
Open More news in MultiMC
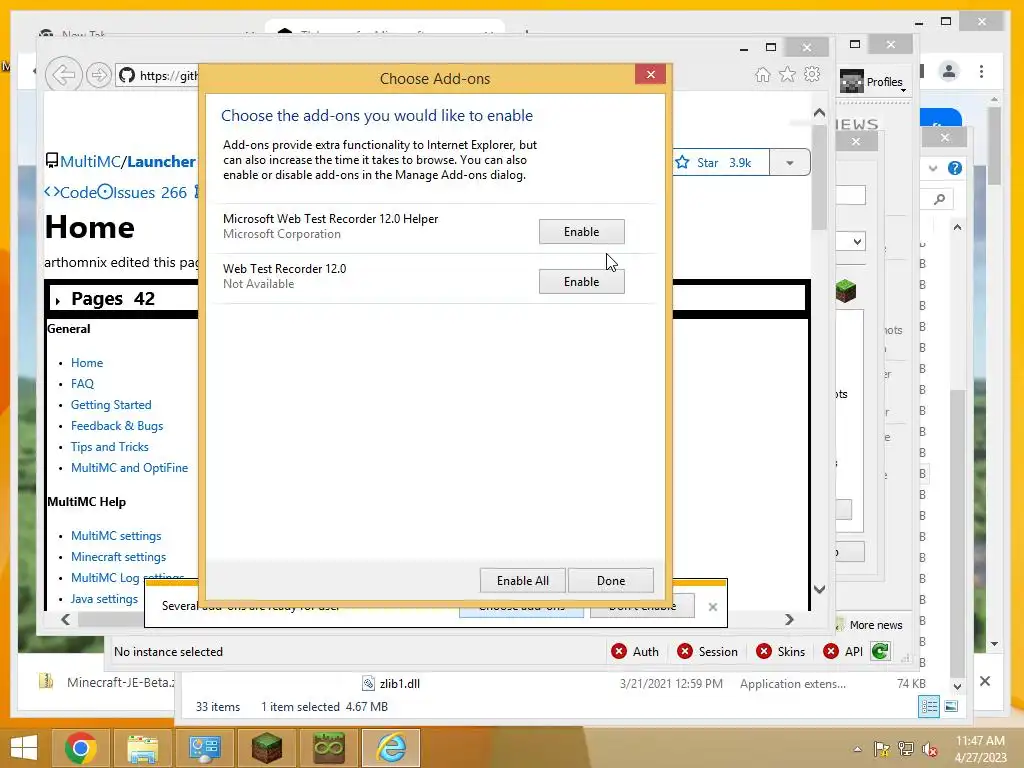[x=870, y=625]
